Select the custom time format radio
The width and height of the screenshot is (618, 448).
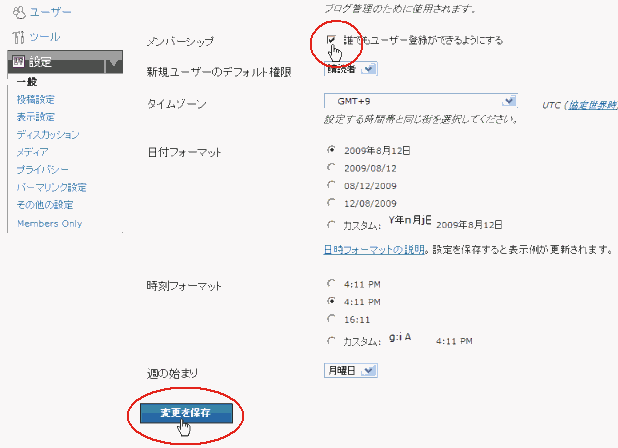331,340
